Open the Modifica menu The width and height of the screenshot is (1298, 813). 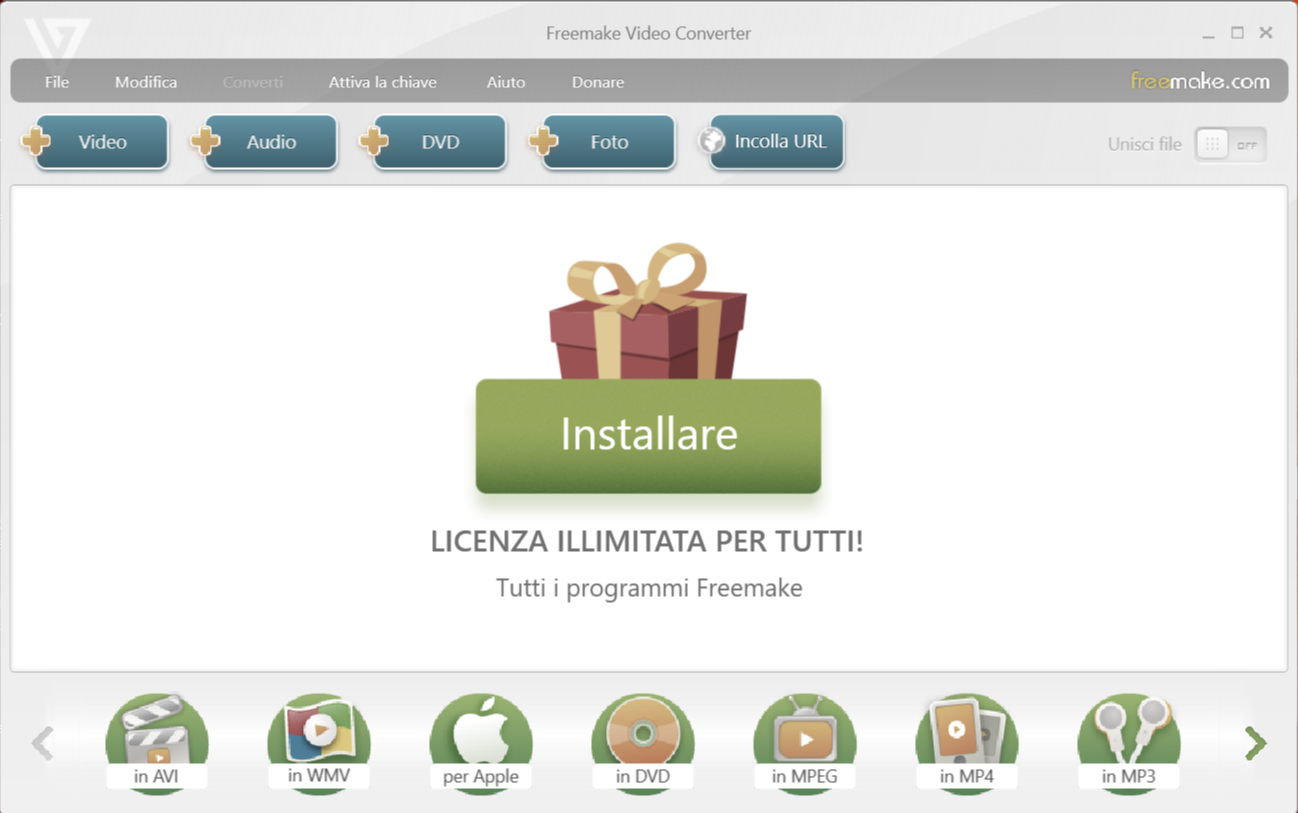(x=146, y=82)
